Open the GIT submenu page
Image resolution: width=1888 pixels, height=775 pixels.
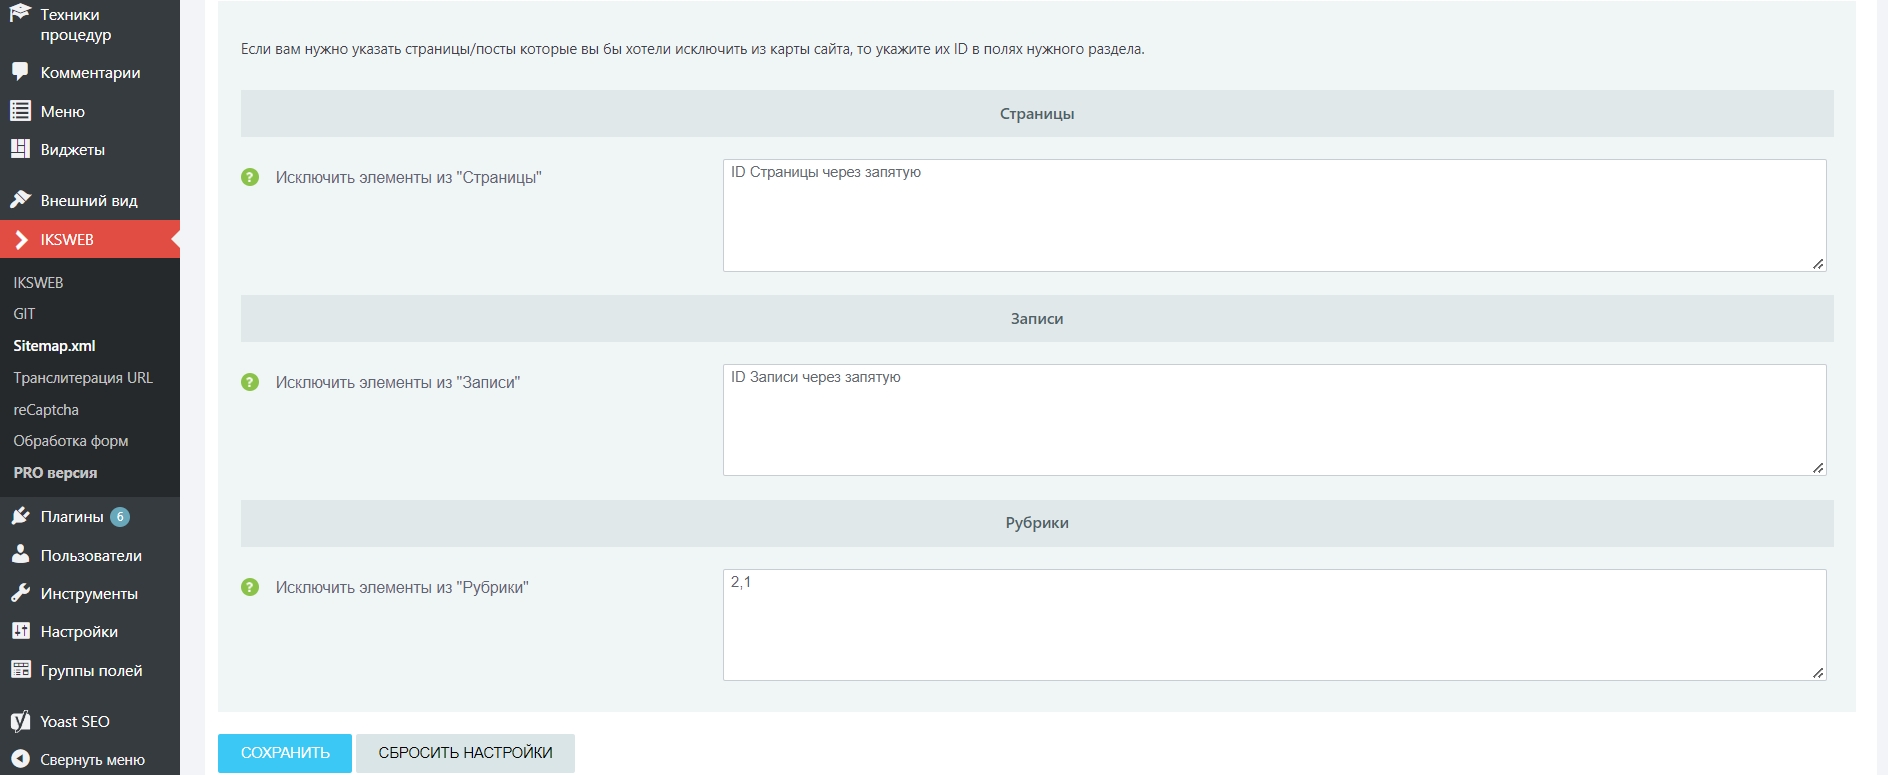(x=24, y=313)
